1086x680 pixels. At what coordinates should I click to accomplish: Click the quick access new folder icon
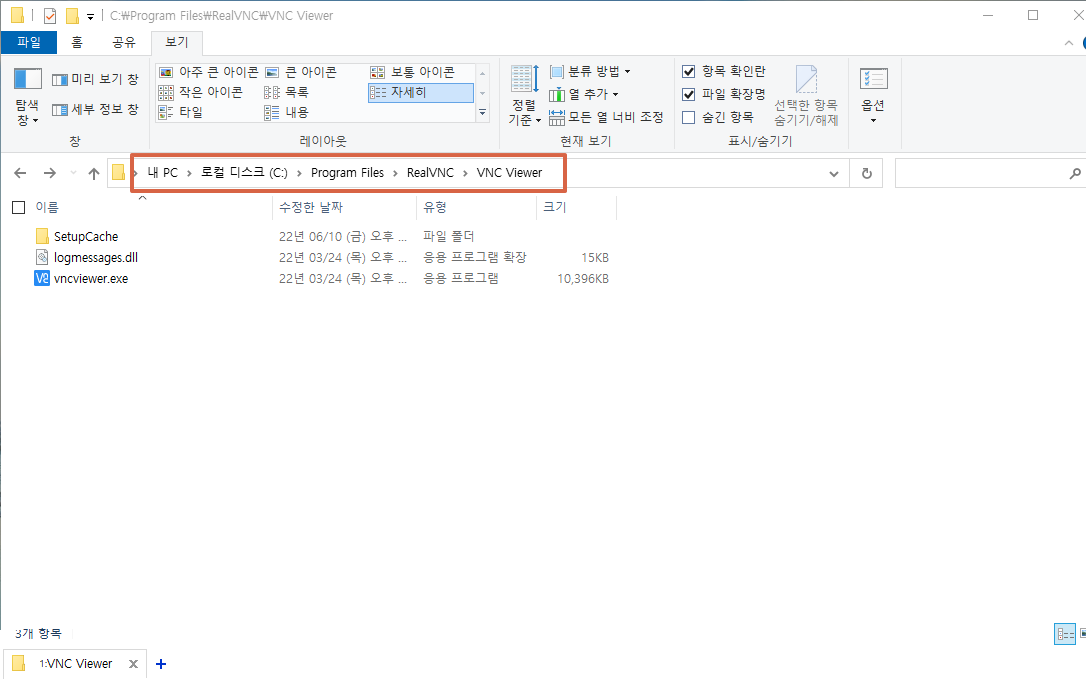pos(71,15)
